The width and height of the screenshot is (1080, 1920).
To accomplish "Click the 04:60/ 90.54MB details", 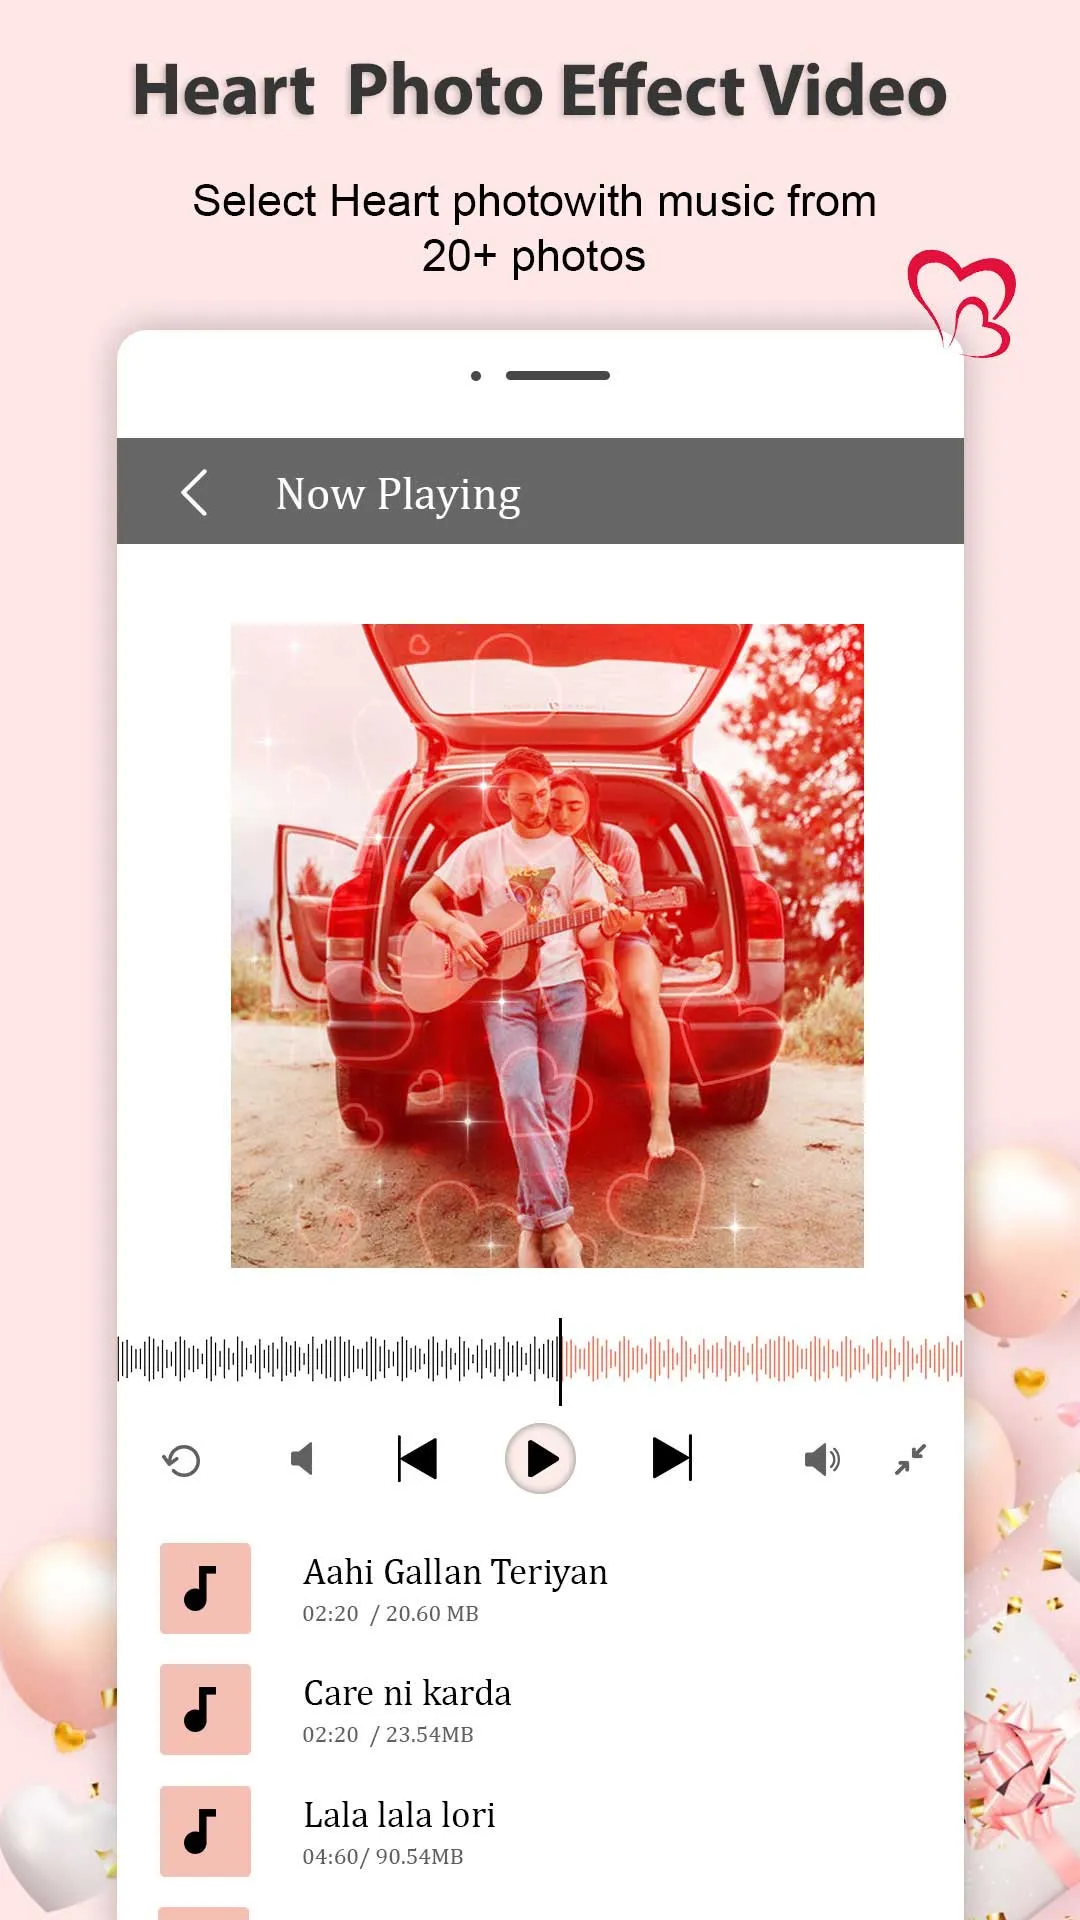I will (x=383, y=1857).
